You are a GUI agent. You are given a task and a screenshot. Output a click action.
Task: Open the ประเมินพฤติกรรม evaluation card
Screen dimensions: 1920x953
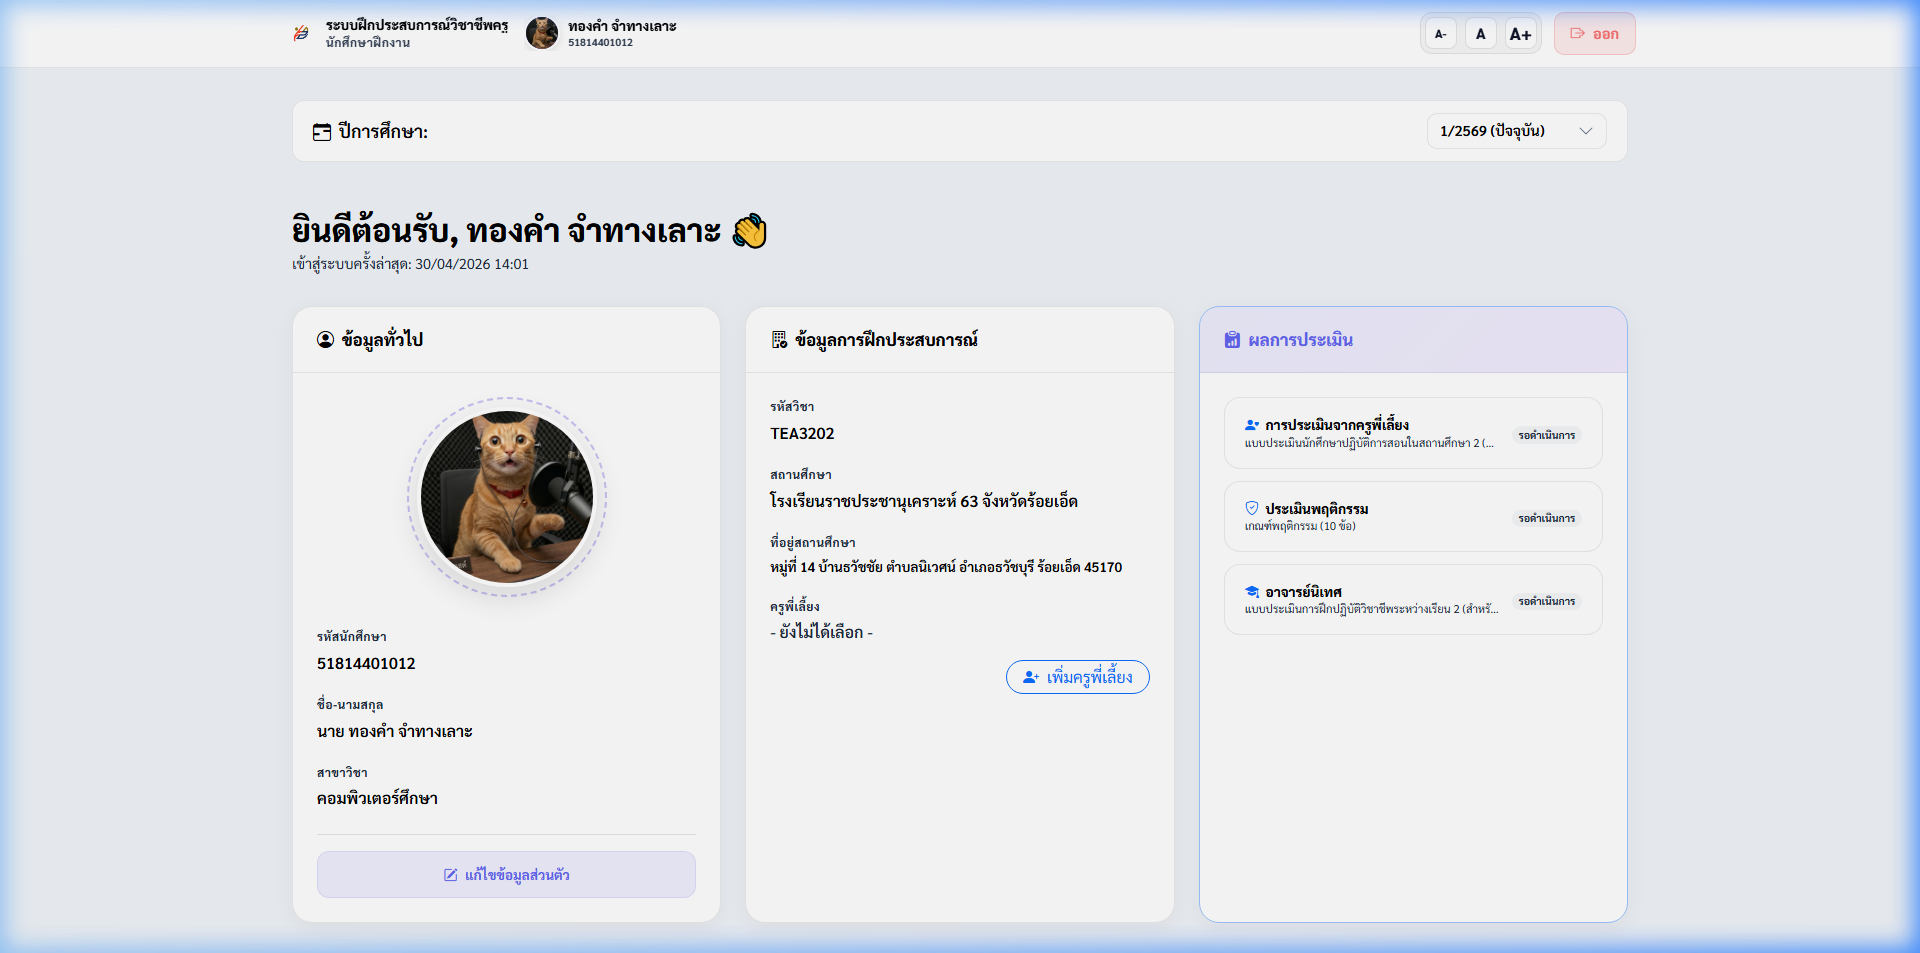coord(1413,516)
